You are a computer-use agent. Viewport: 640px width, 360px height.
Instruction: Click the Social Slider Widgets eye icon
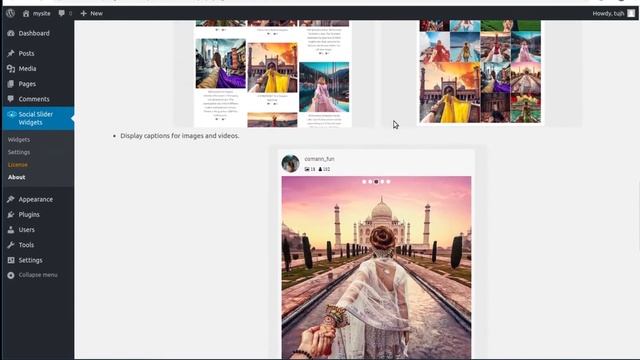click(x=11, y=114)
